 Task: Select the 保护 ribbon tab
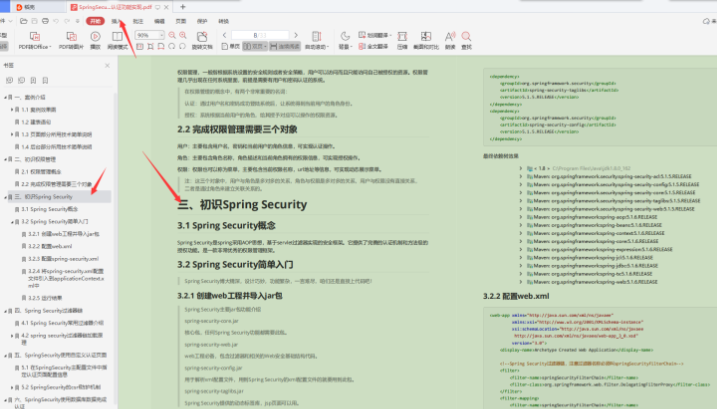coord(202,21)
